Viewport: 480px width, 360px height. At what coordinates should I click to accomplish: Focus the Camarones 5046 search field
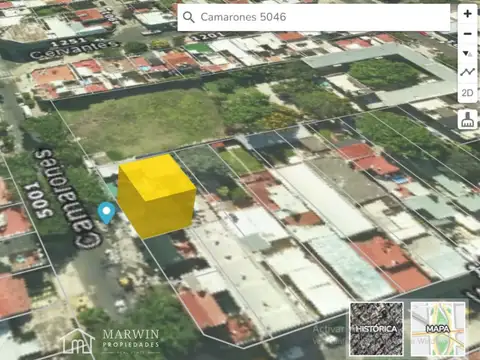click(x=314, y=17)
